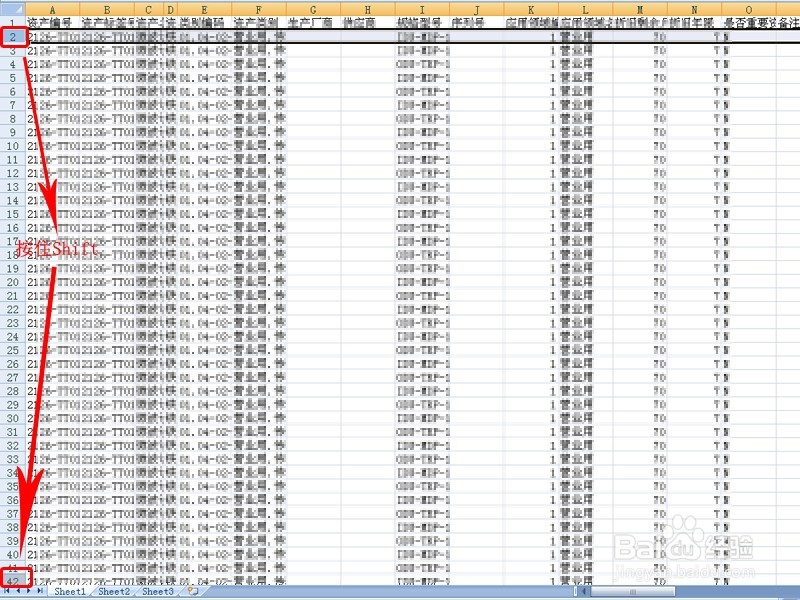Image resolution: width=800 pixels, height=600 pixels.
Task: Click header cell 序列号 in J1
Action: pyautogui.click(x=477, y=23)
